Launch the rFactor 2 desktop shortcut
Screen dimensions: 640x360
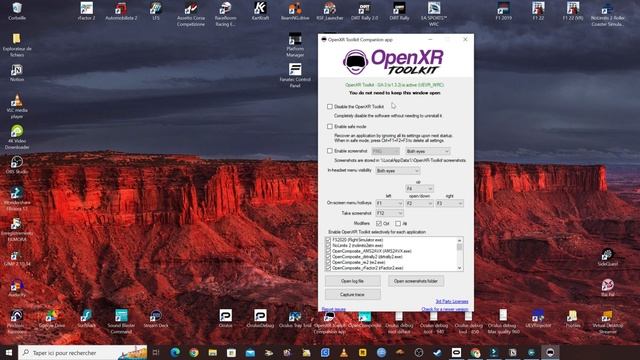point(87,11)
